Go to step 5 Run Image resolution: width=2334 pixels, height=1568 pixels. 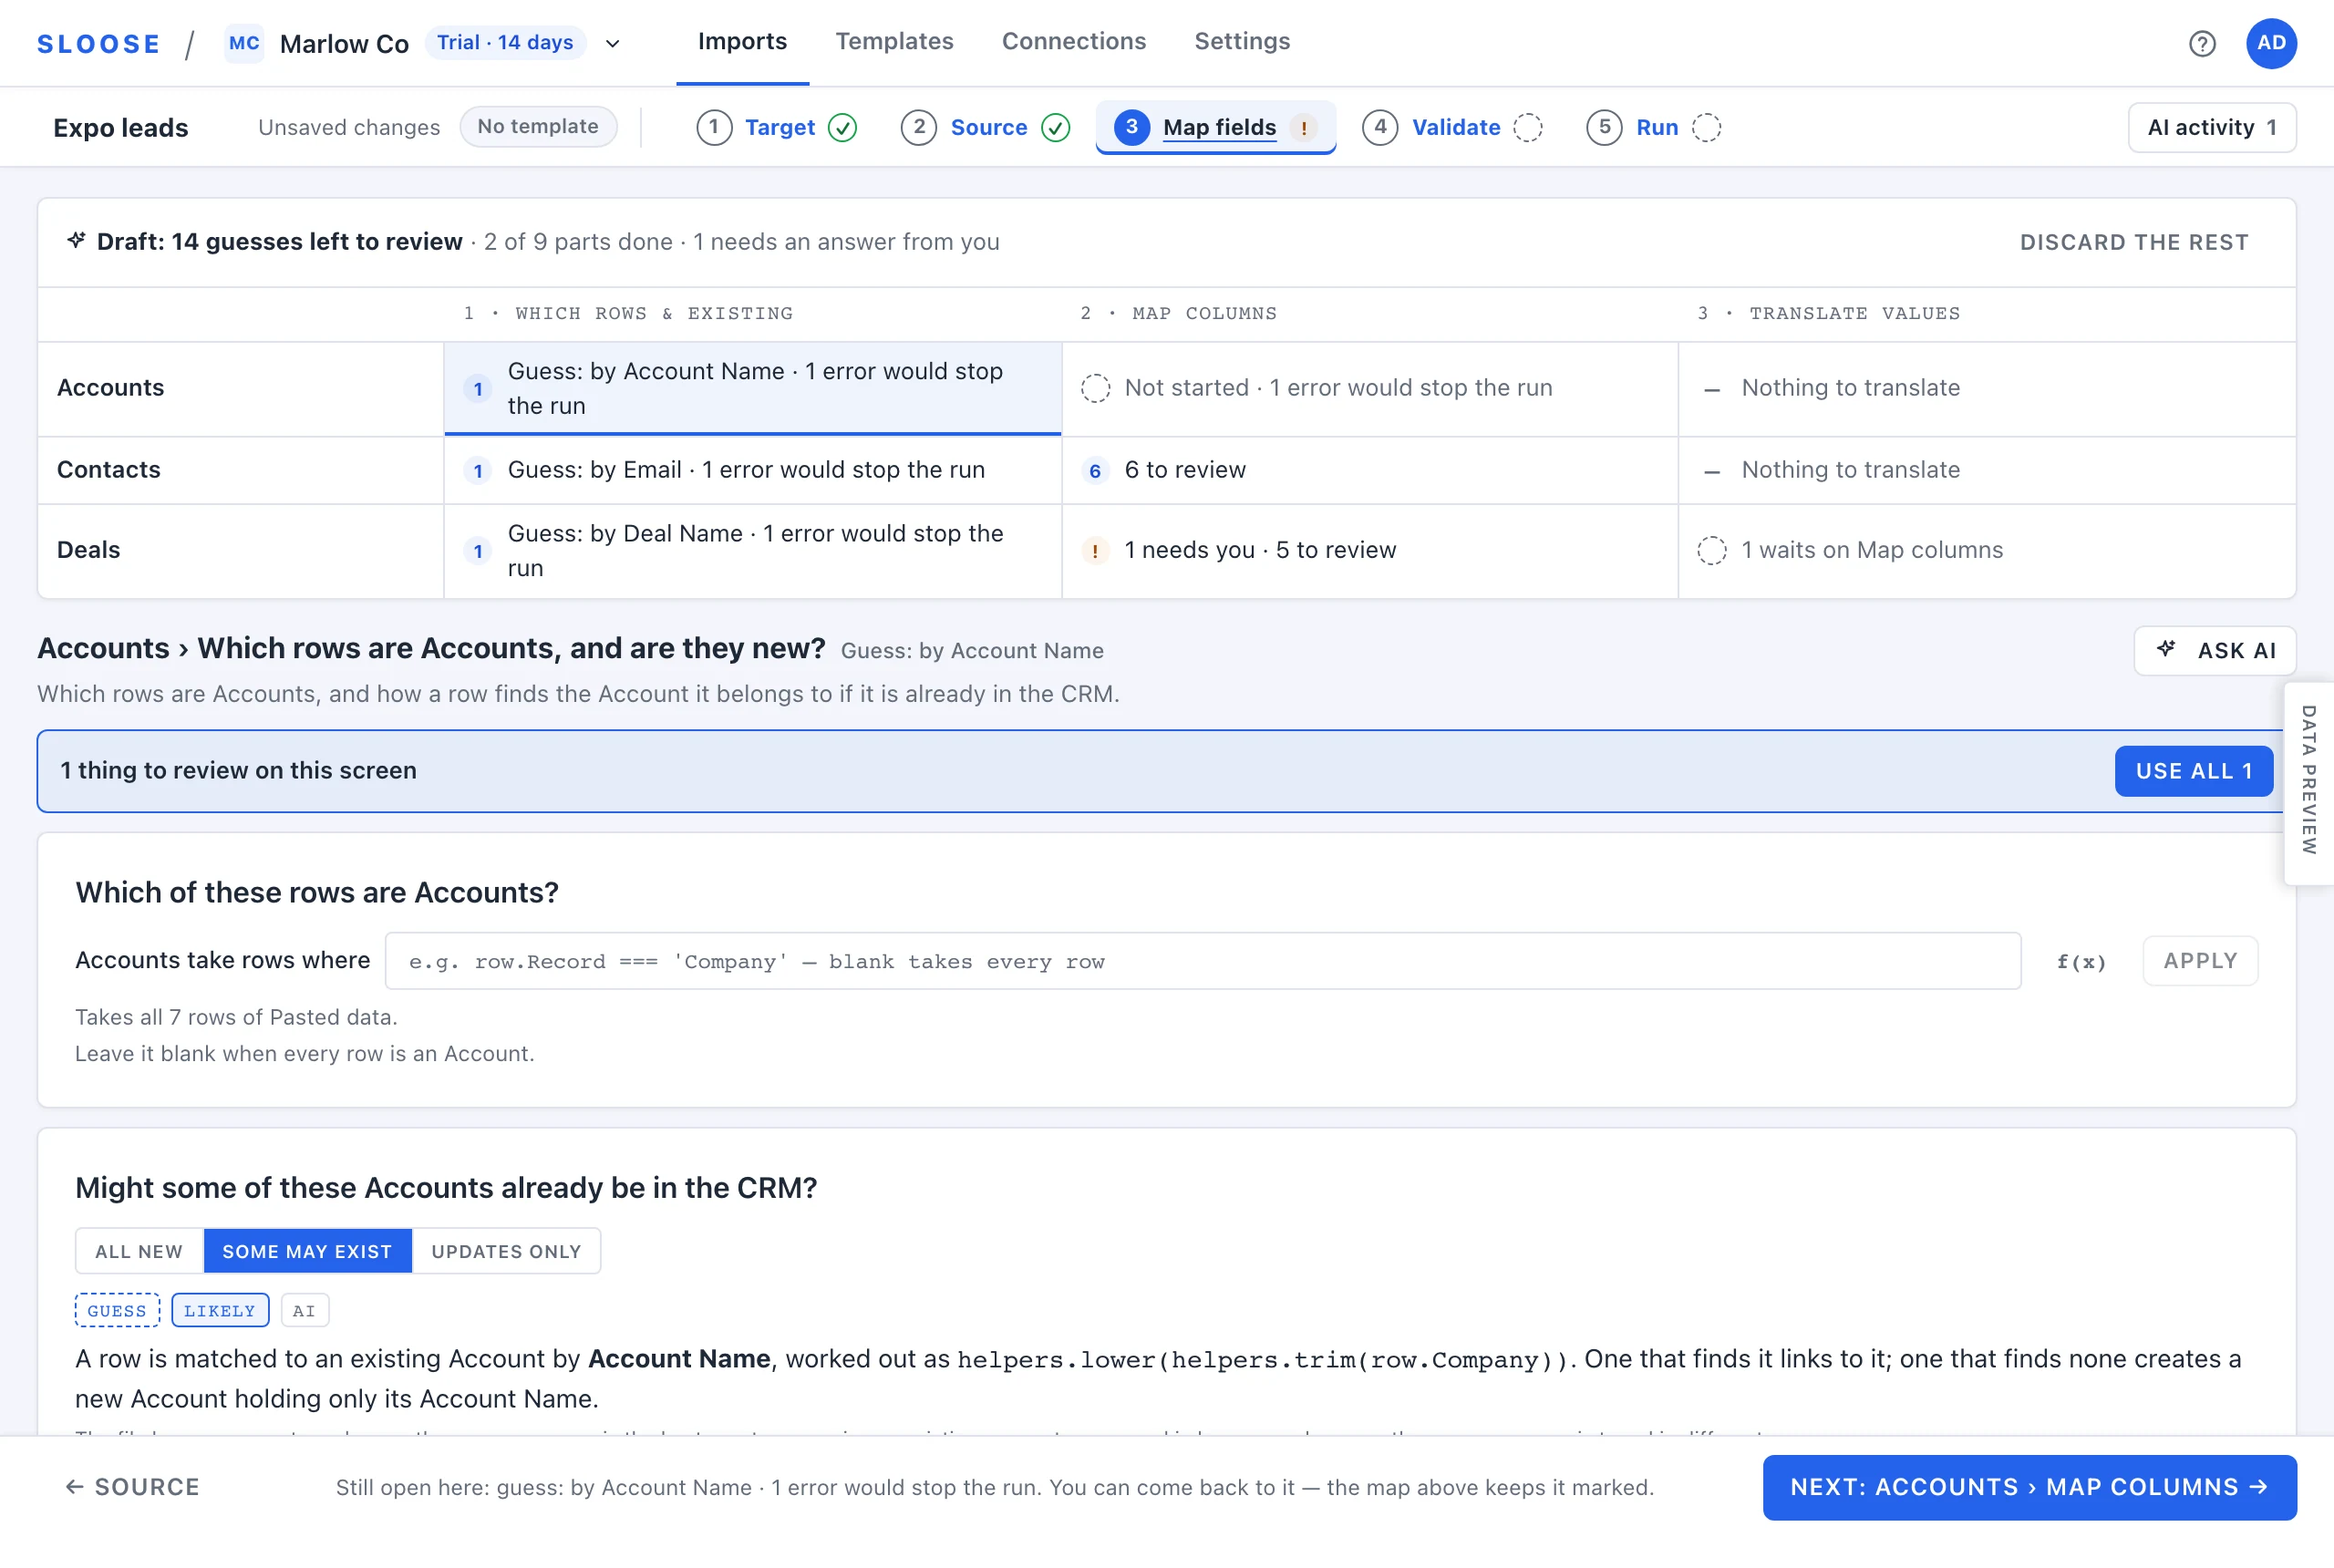coord(1653,127)
